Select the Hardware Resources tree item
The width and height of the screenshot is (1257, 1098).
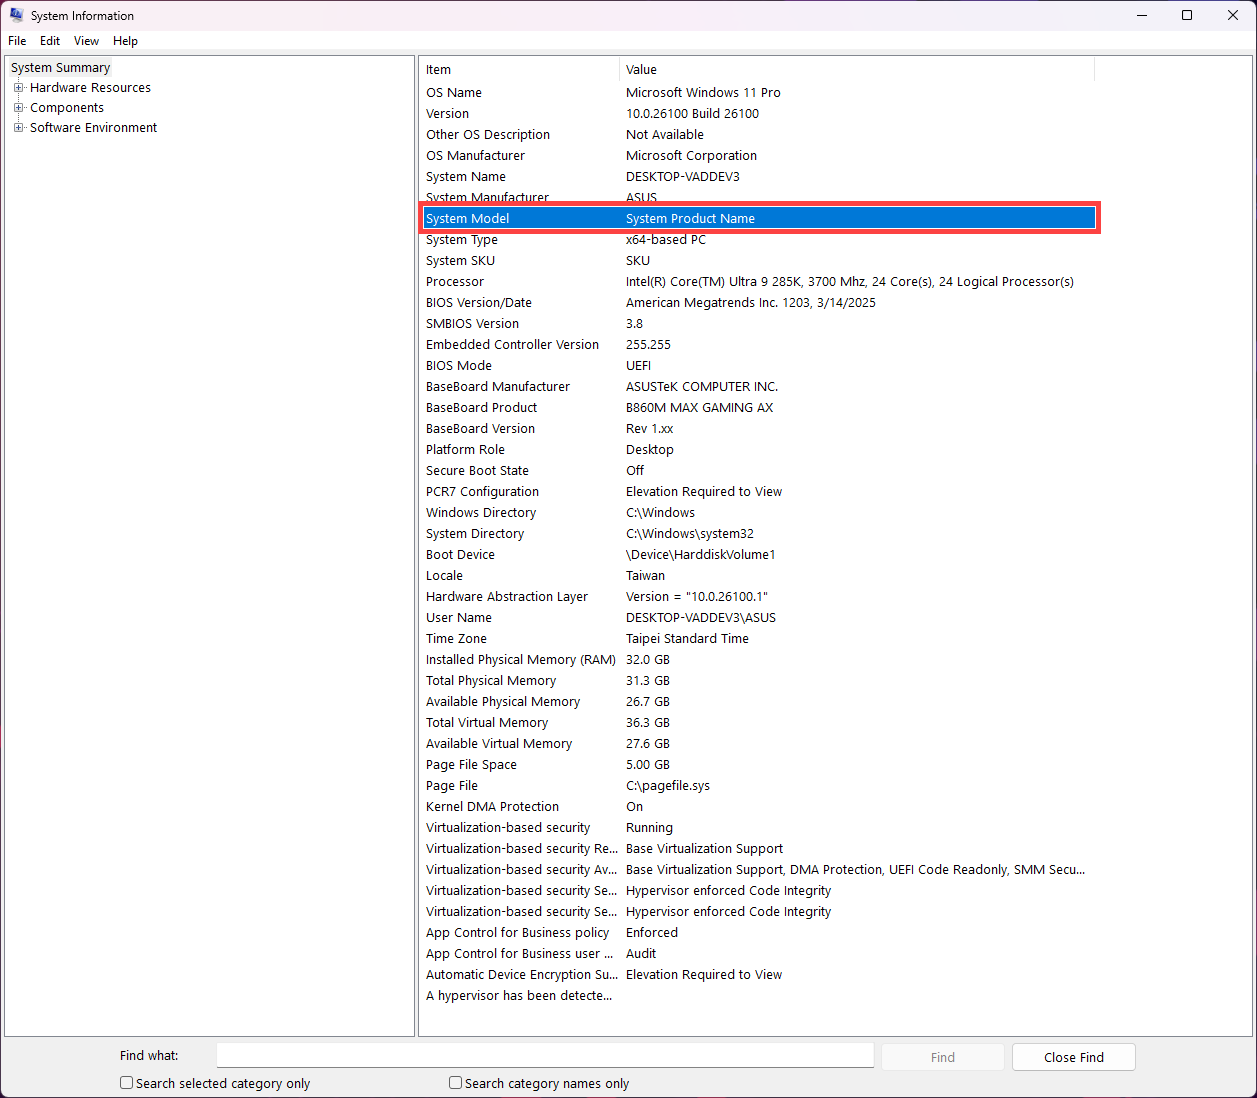[x=90, y=88]
